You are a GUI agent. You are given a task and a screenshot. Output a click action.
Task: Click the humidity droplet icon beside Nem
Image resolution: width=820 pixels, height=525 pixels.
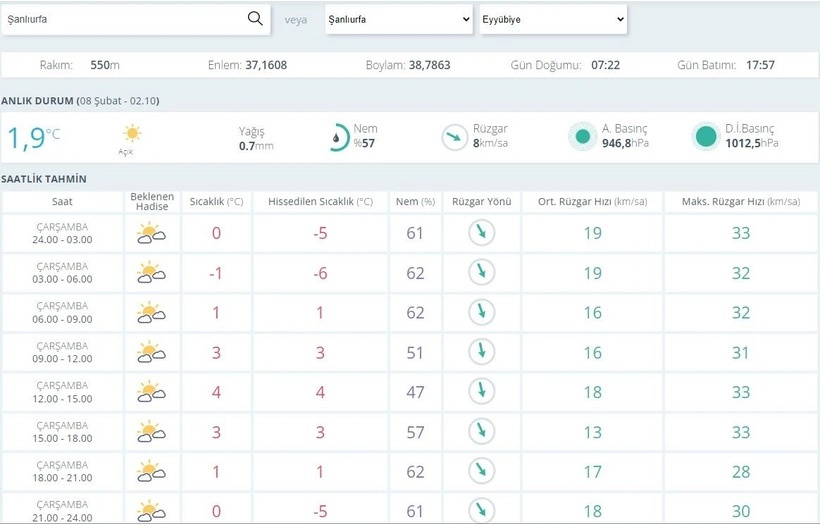tap(339, 137)
